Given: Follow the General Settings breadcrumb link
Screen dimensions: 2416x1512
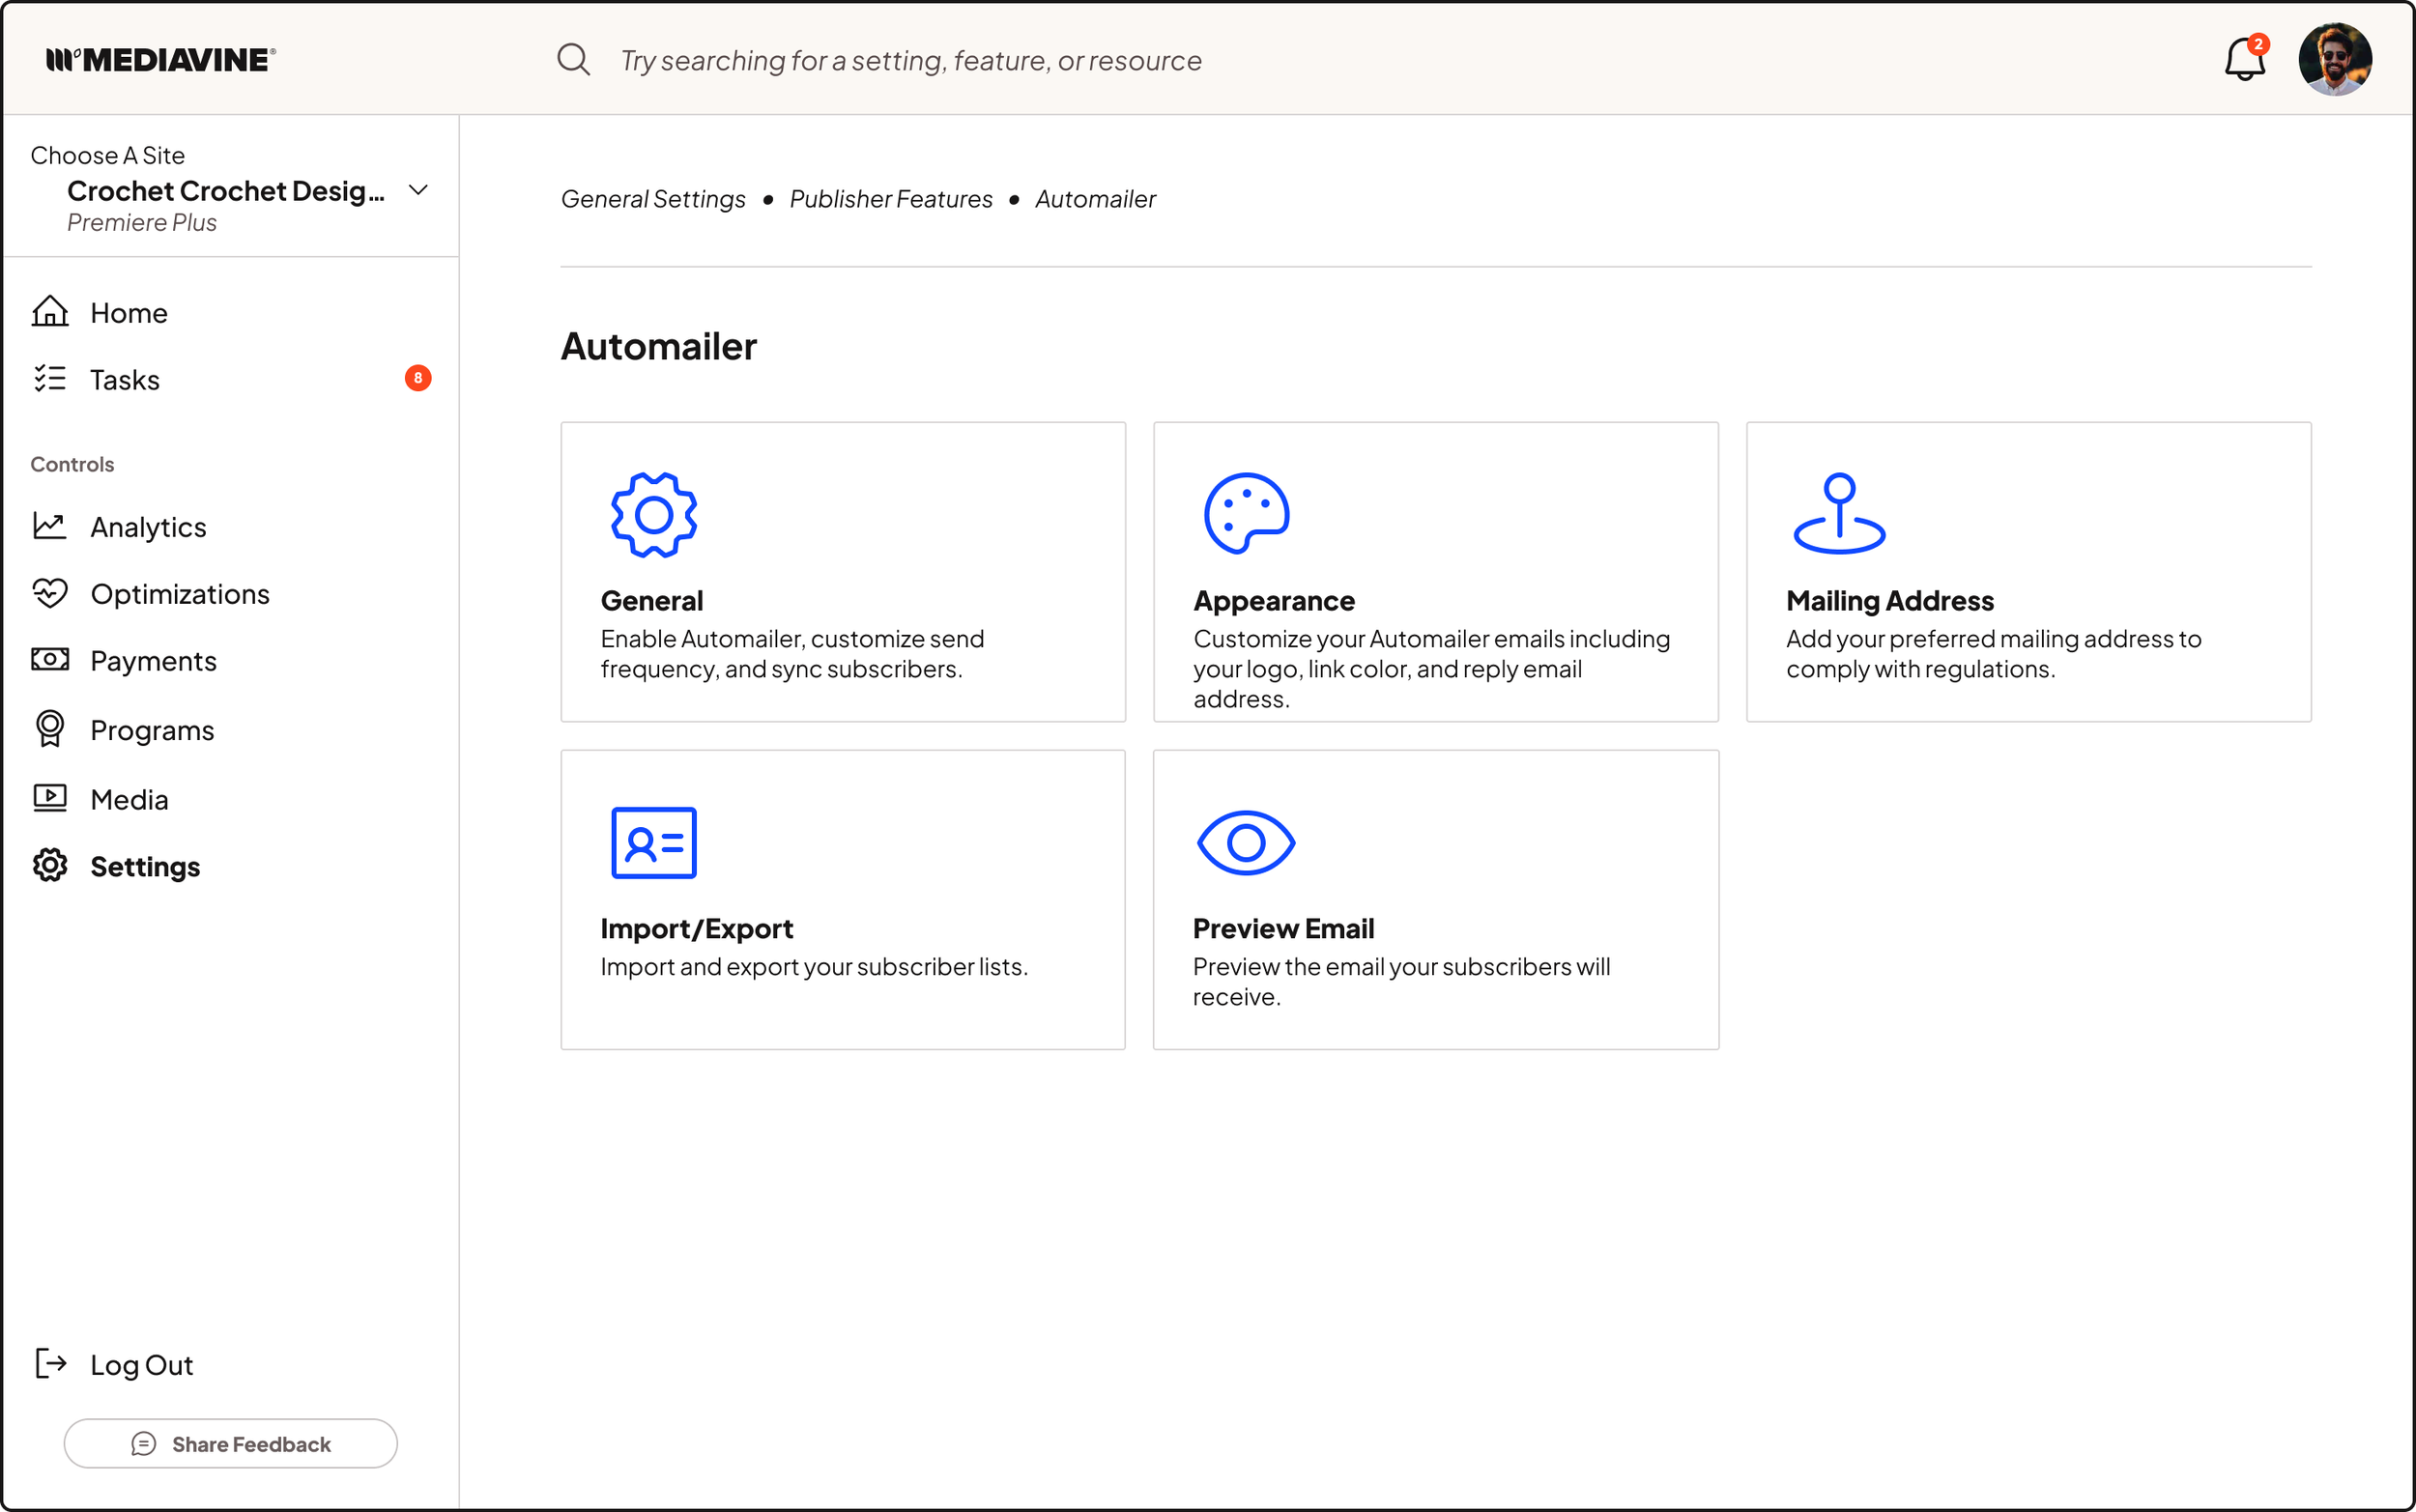Looking at the screenshot, I should (653, 199).
